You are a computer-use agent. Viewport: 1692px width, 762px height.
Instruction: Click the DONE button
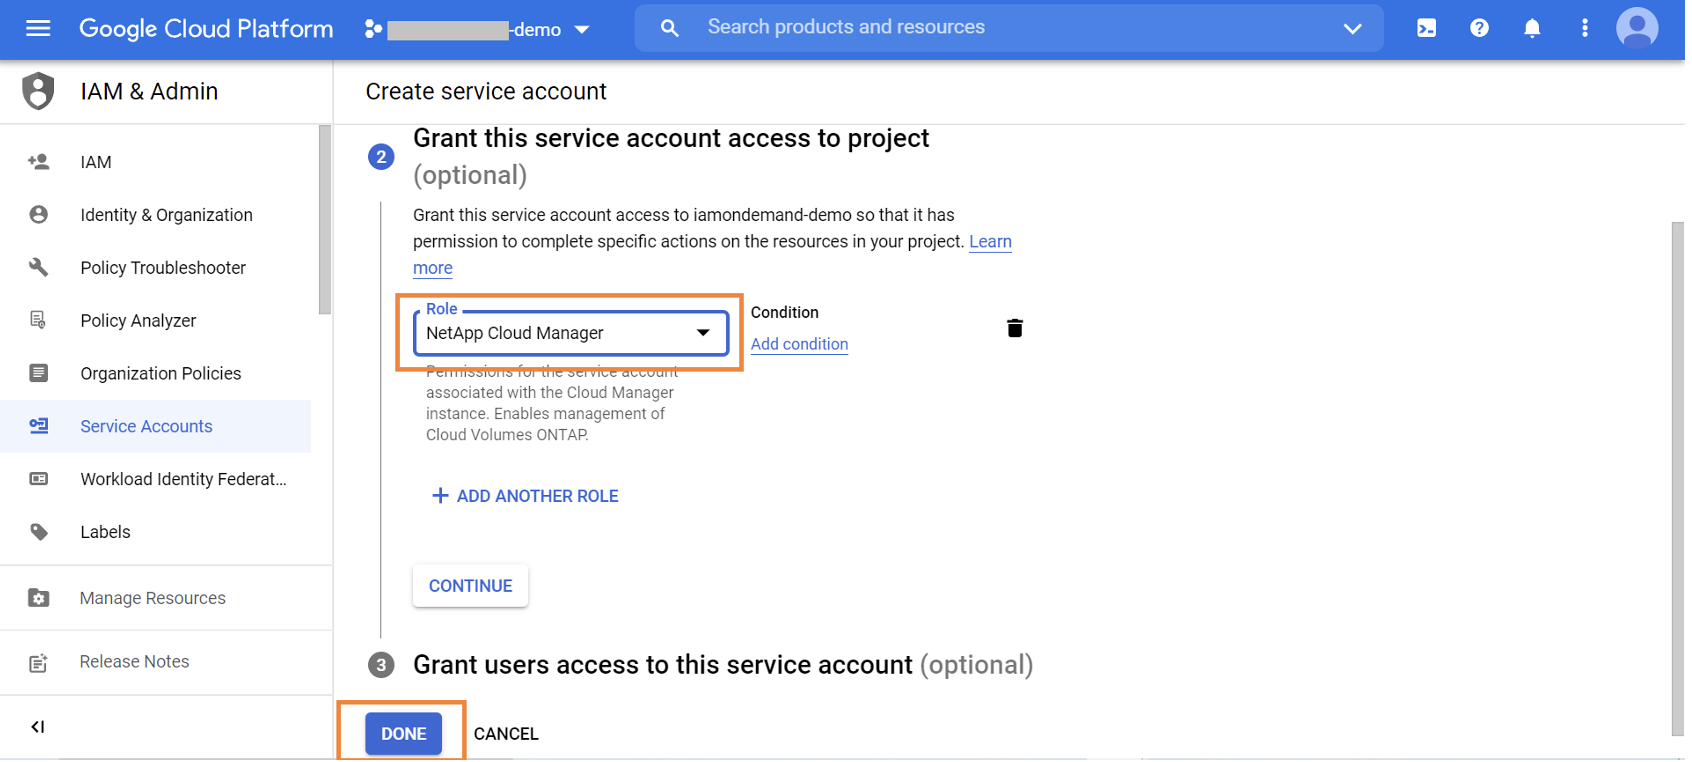coord(403,734)
